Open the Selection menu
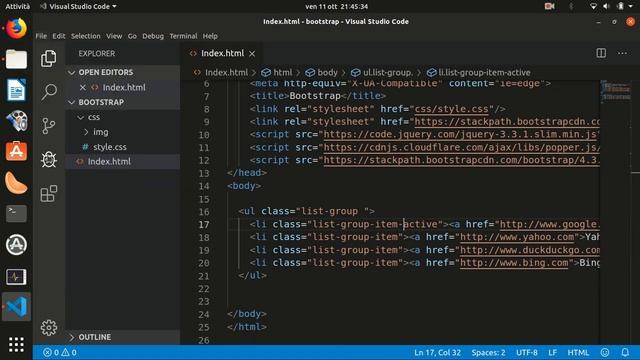This screenshot has height=360, width=640. 85,36
